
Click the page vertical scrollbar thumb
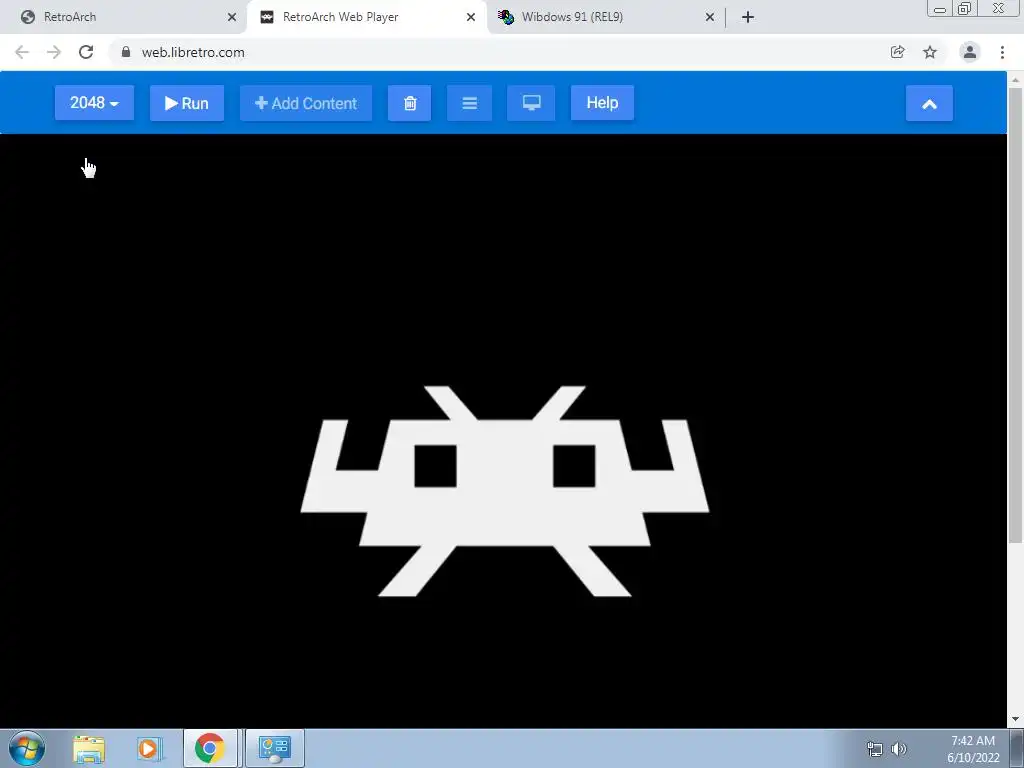pyautogui.click(x=1015, y=315)
